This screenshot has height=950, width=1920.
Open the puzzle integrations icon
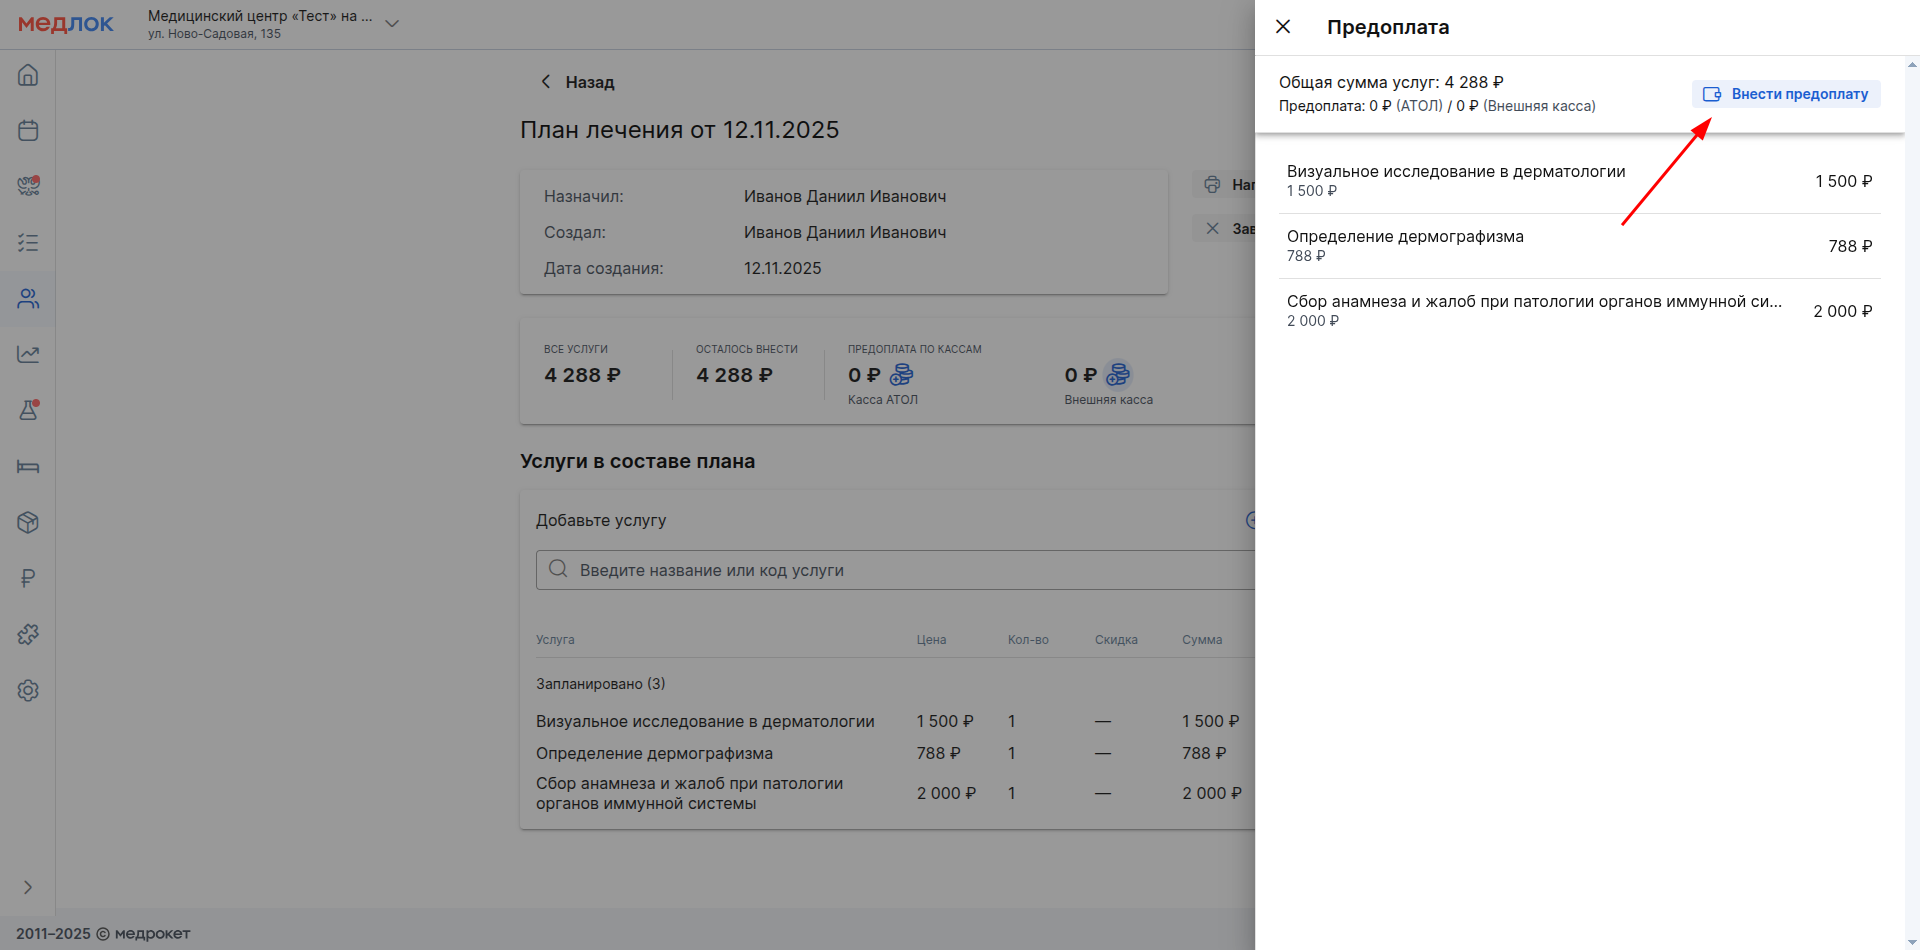(x=28, y=634)
